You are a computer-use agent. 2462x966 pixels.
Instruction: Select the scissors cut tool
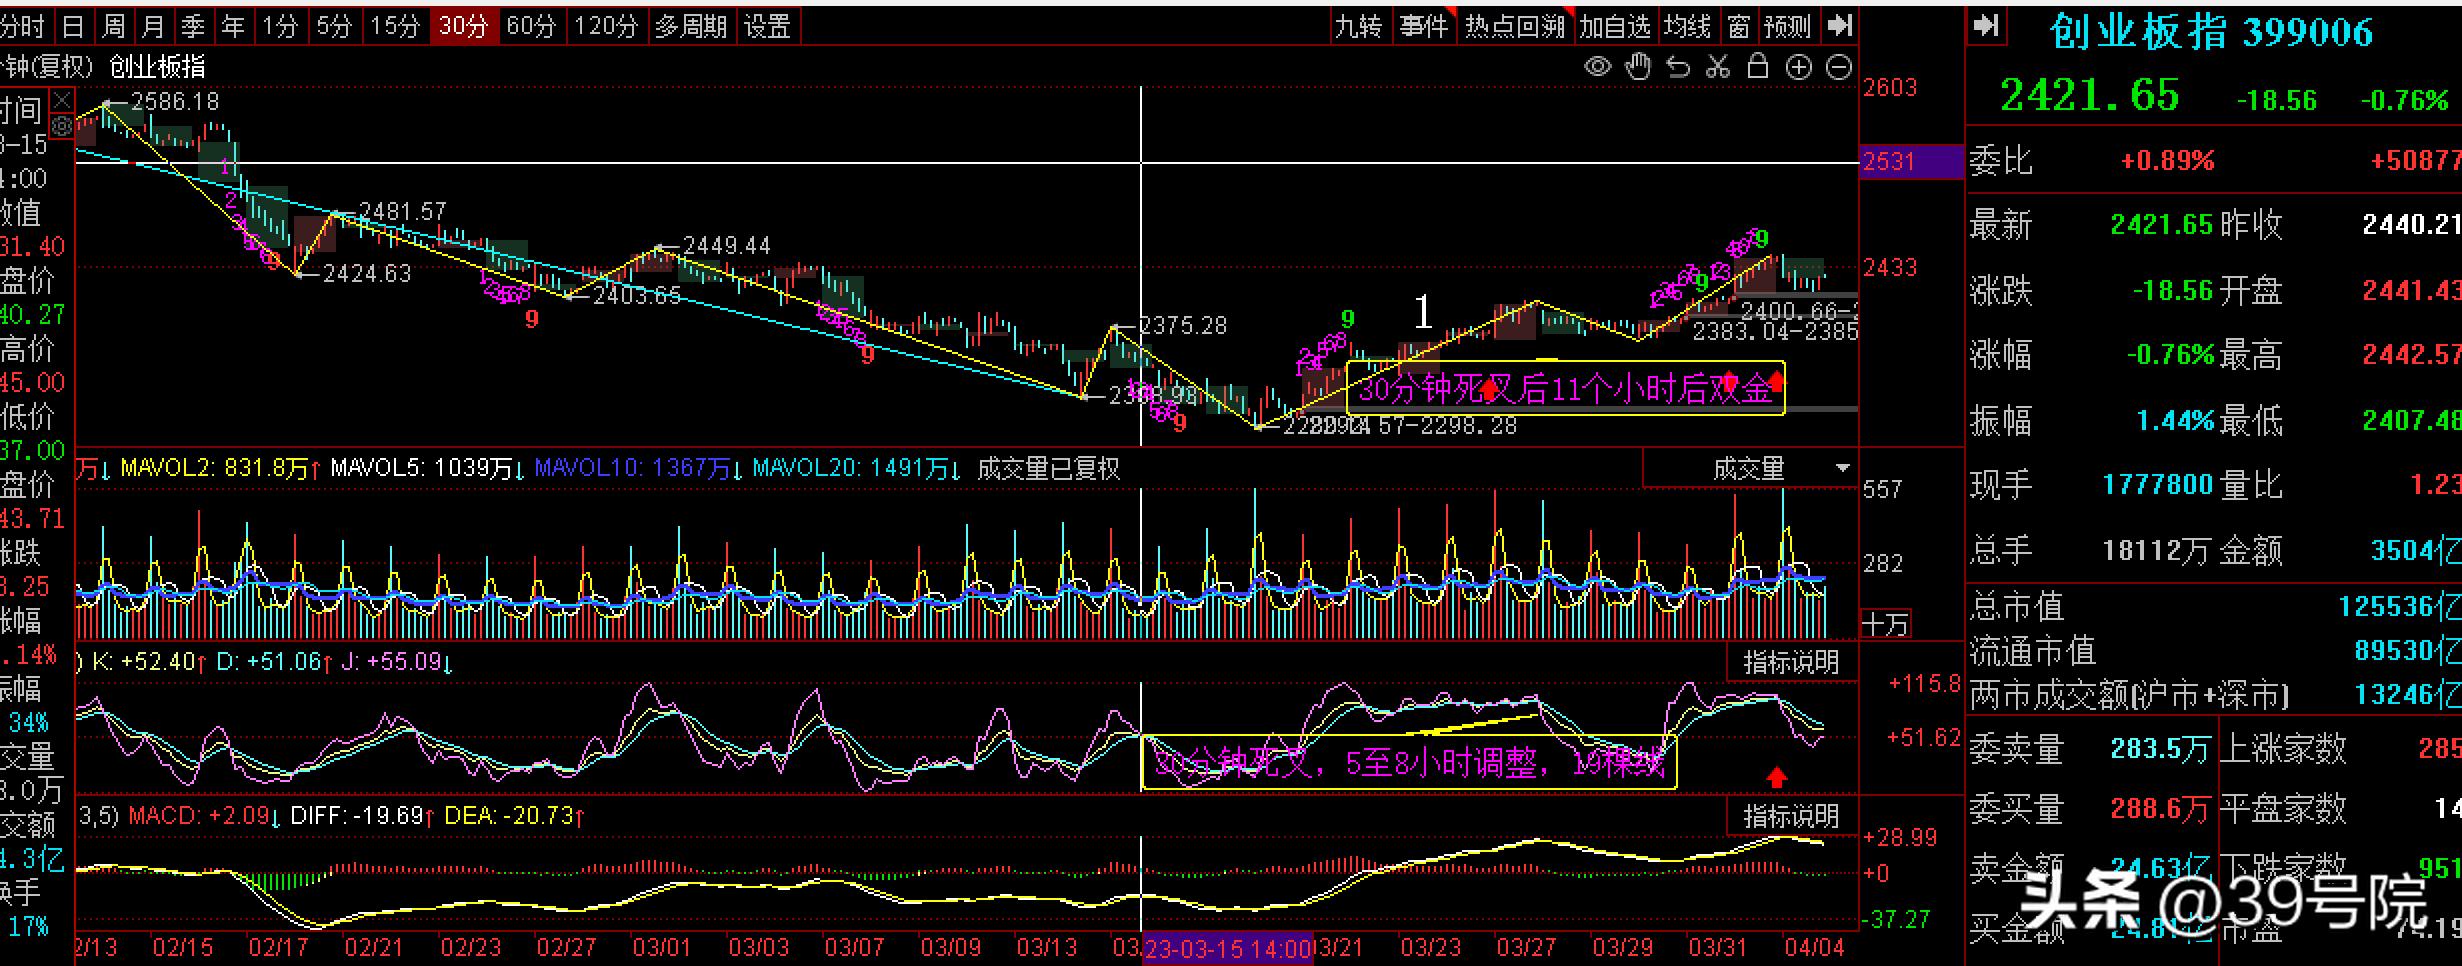click(1718, 67)
